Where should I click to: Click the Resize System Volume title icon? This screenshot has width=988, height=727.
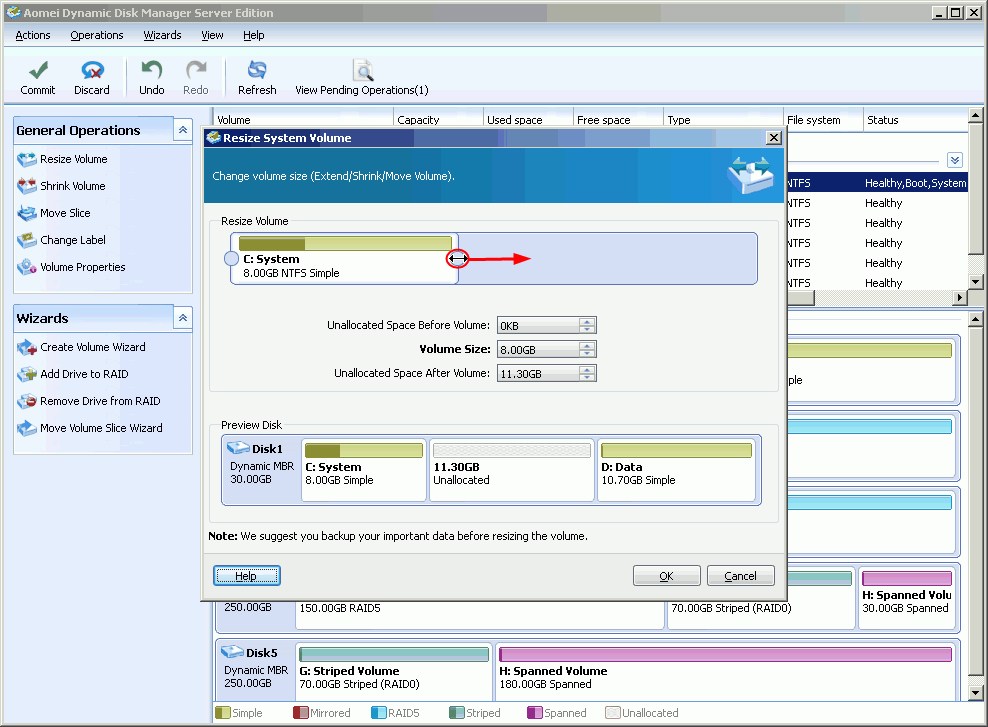[214, 137]
